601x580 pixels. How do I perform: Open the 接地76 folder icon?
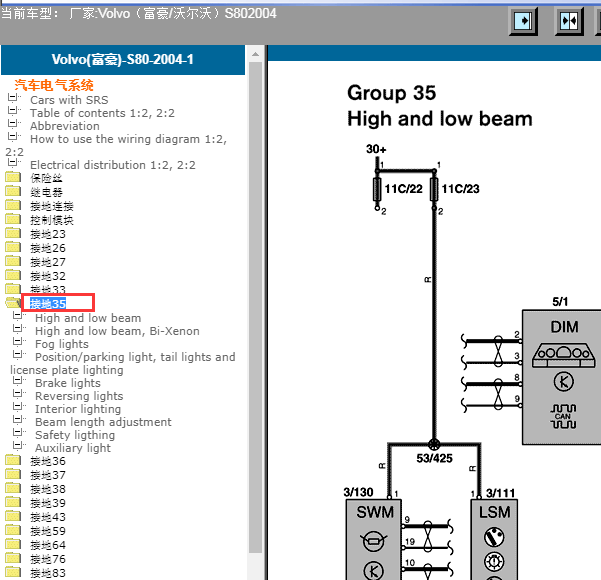click(x=13, y=559)
